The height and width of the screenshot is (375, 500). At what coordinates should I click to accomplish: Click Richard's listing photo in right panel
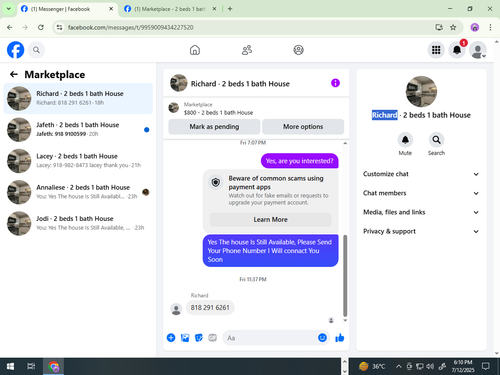[421, 91]
